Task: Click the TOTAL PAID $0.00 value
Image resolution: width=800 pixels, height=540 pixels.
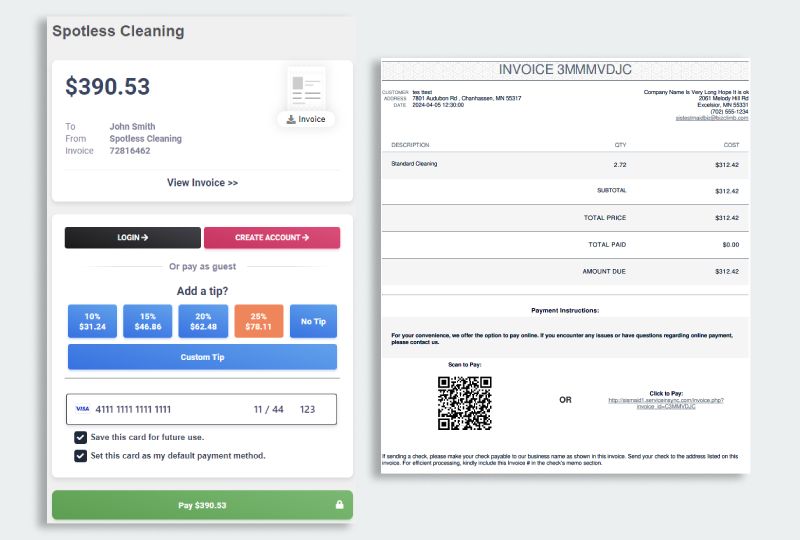Action: tap(731, 244)
